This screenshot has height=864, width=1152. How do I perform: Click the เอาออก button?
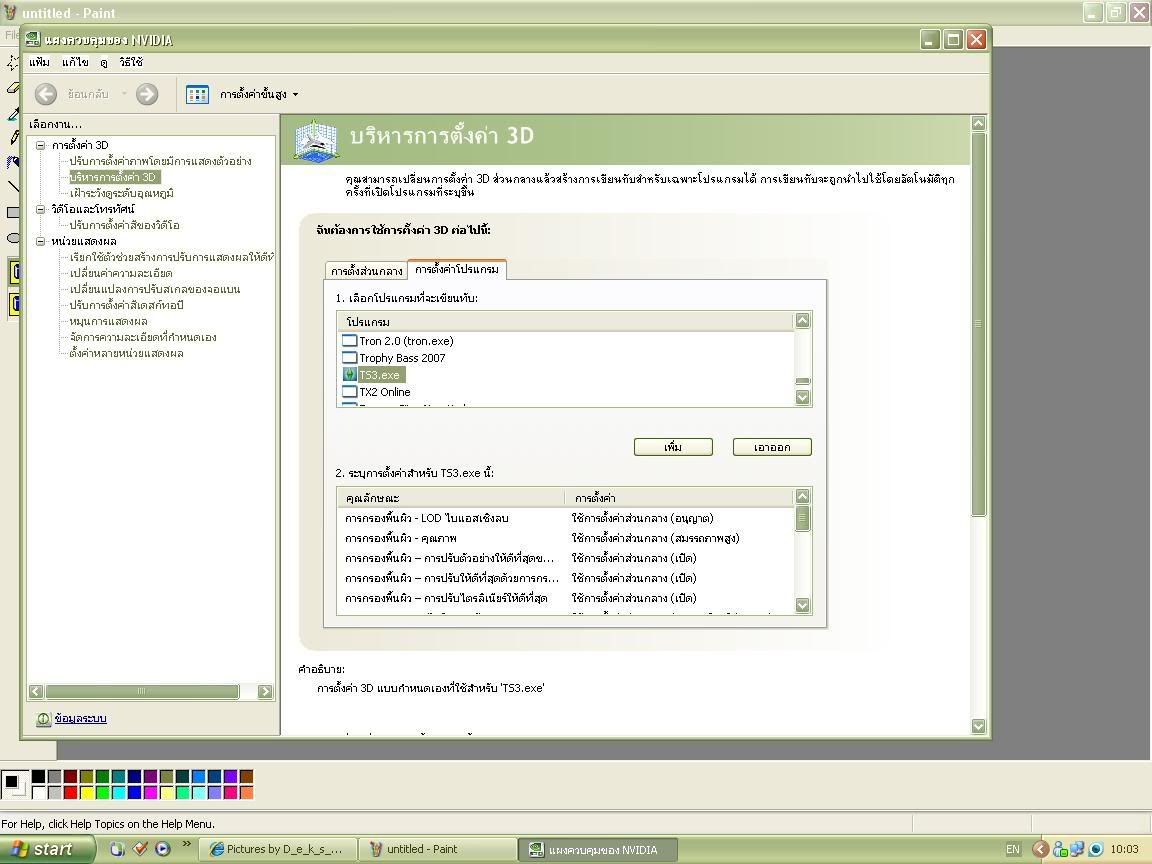772,447
